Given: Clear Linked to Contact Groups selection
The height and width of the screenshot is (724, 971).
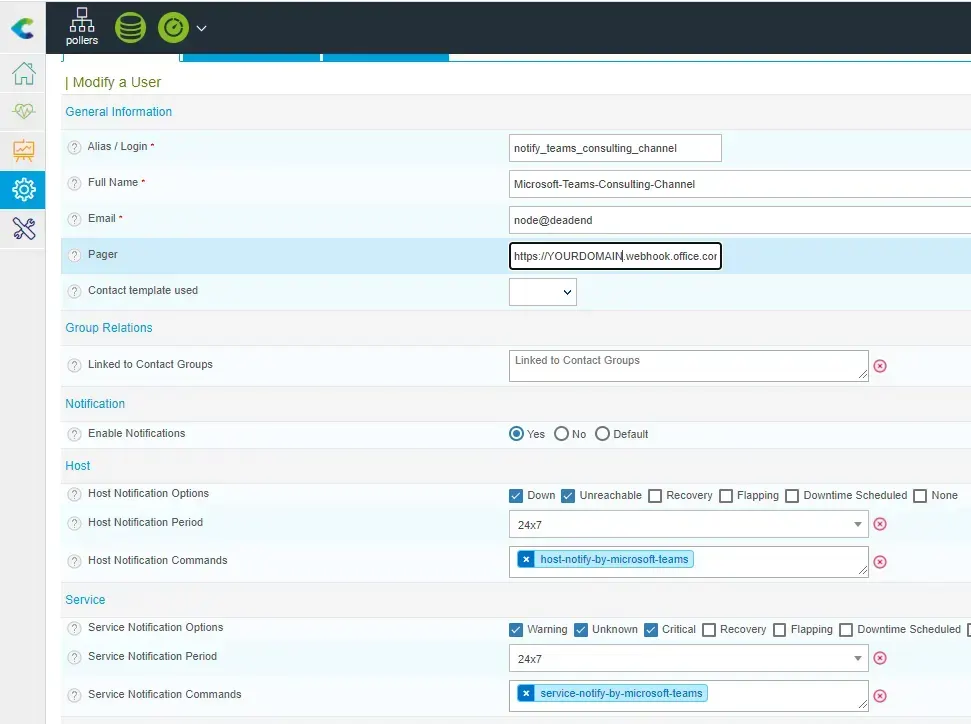Looking at the screenshot, I should click(880, 366).
